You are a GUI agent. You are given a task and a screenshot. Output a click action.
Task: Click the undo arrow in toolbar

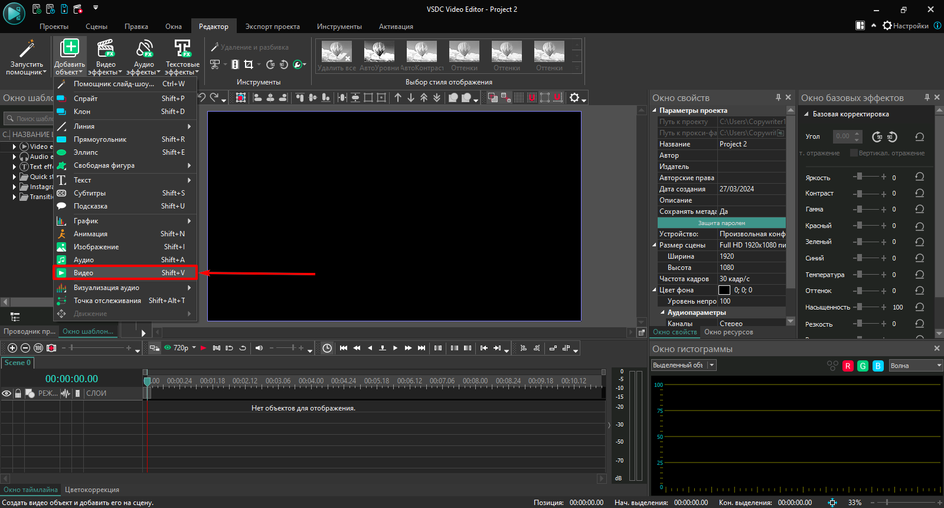202,98
